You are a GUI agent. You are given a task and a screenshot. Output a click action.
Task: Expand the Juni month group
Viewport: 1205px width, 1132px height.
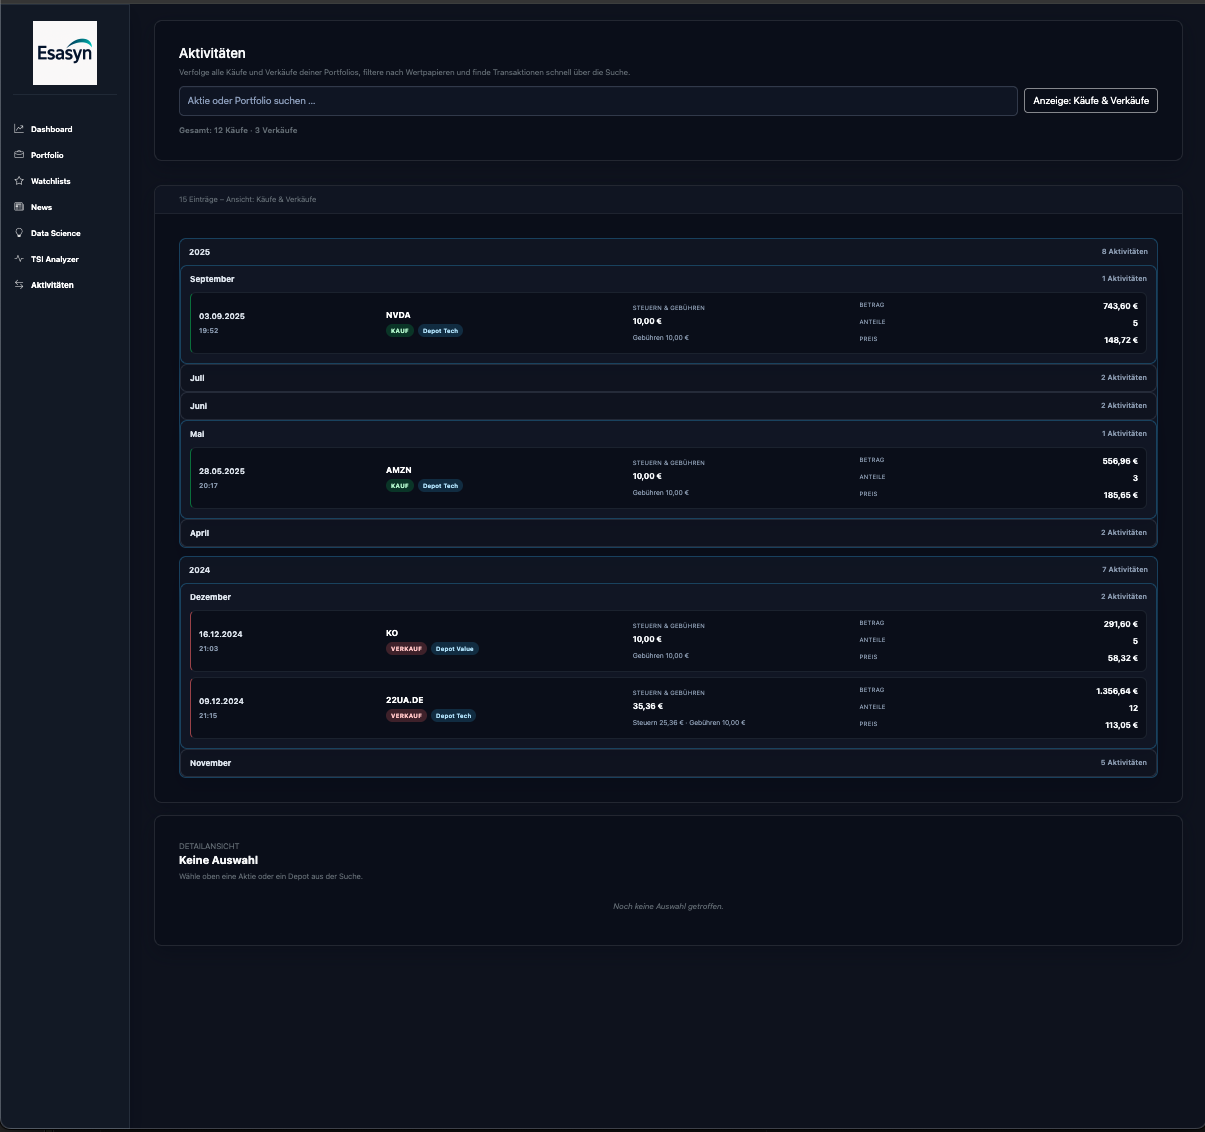click(x=668, y=406)
